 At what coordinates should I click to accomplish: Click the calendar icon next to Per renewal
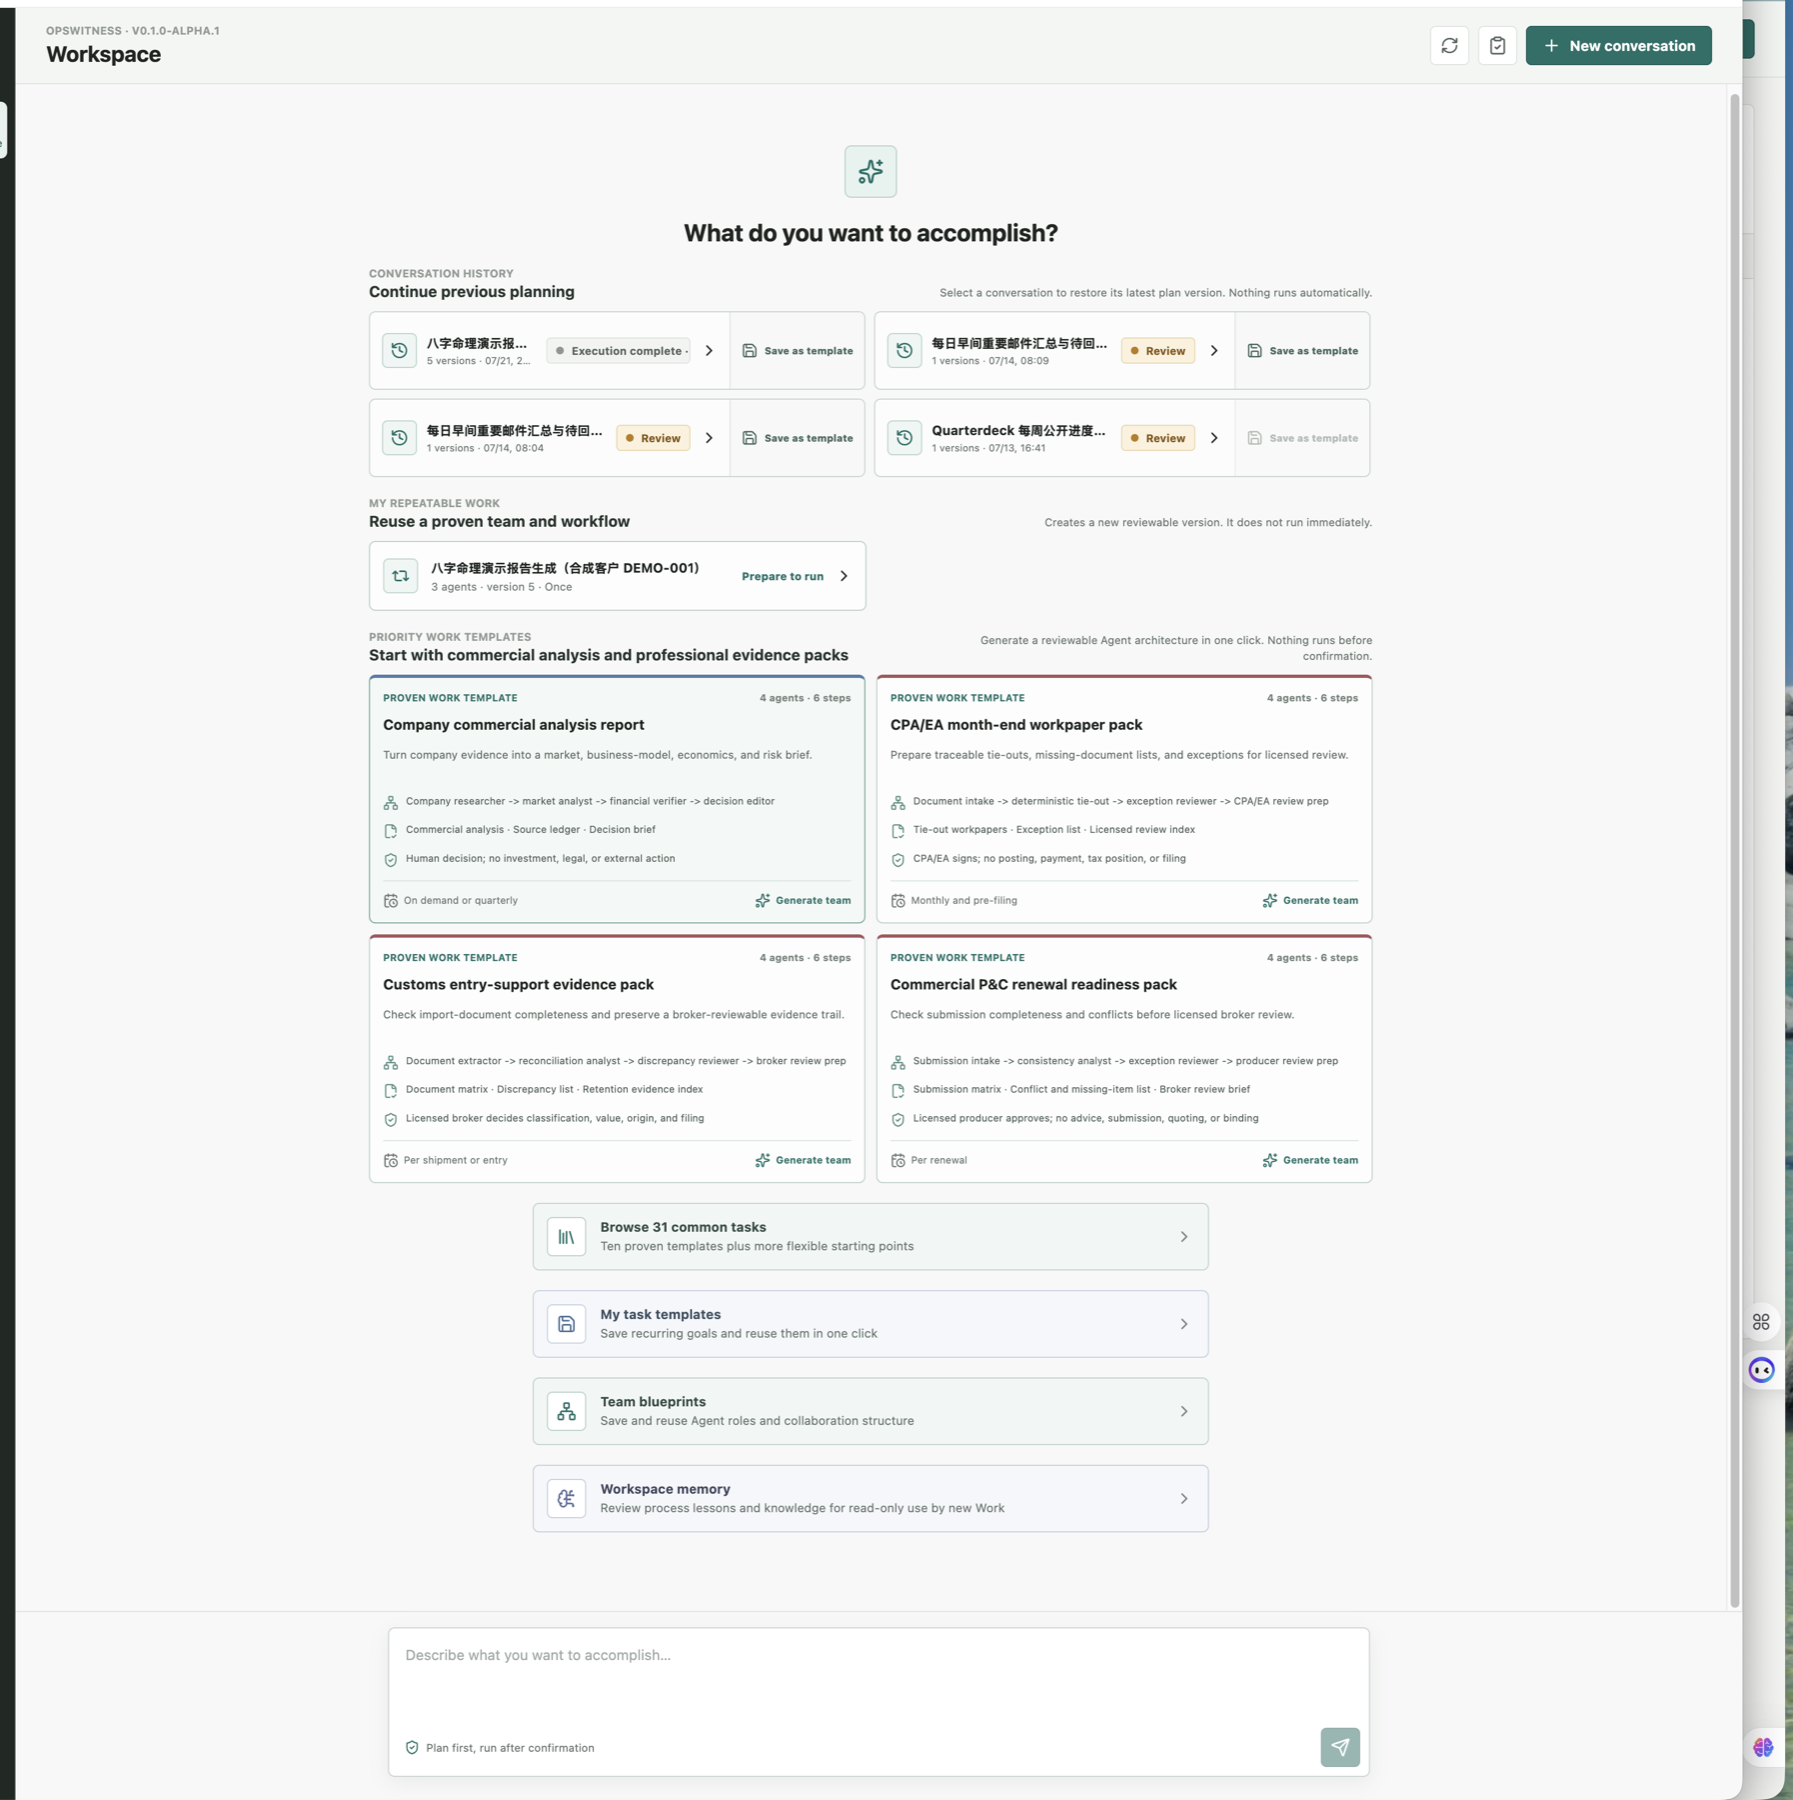click(x=897, y=1161)
